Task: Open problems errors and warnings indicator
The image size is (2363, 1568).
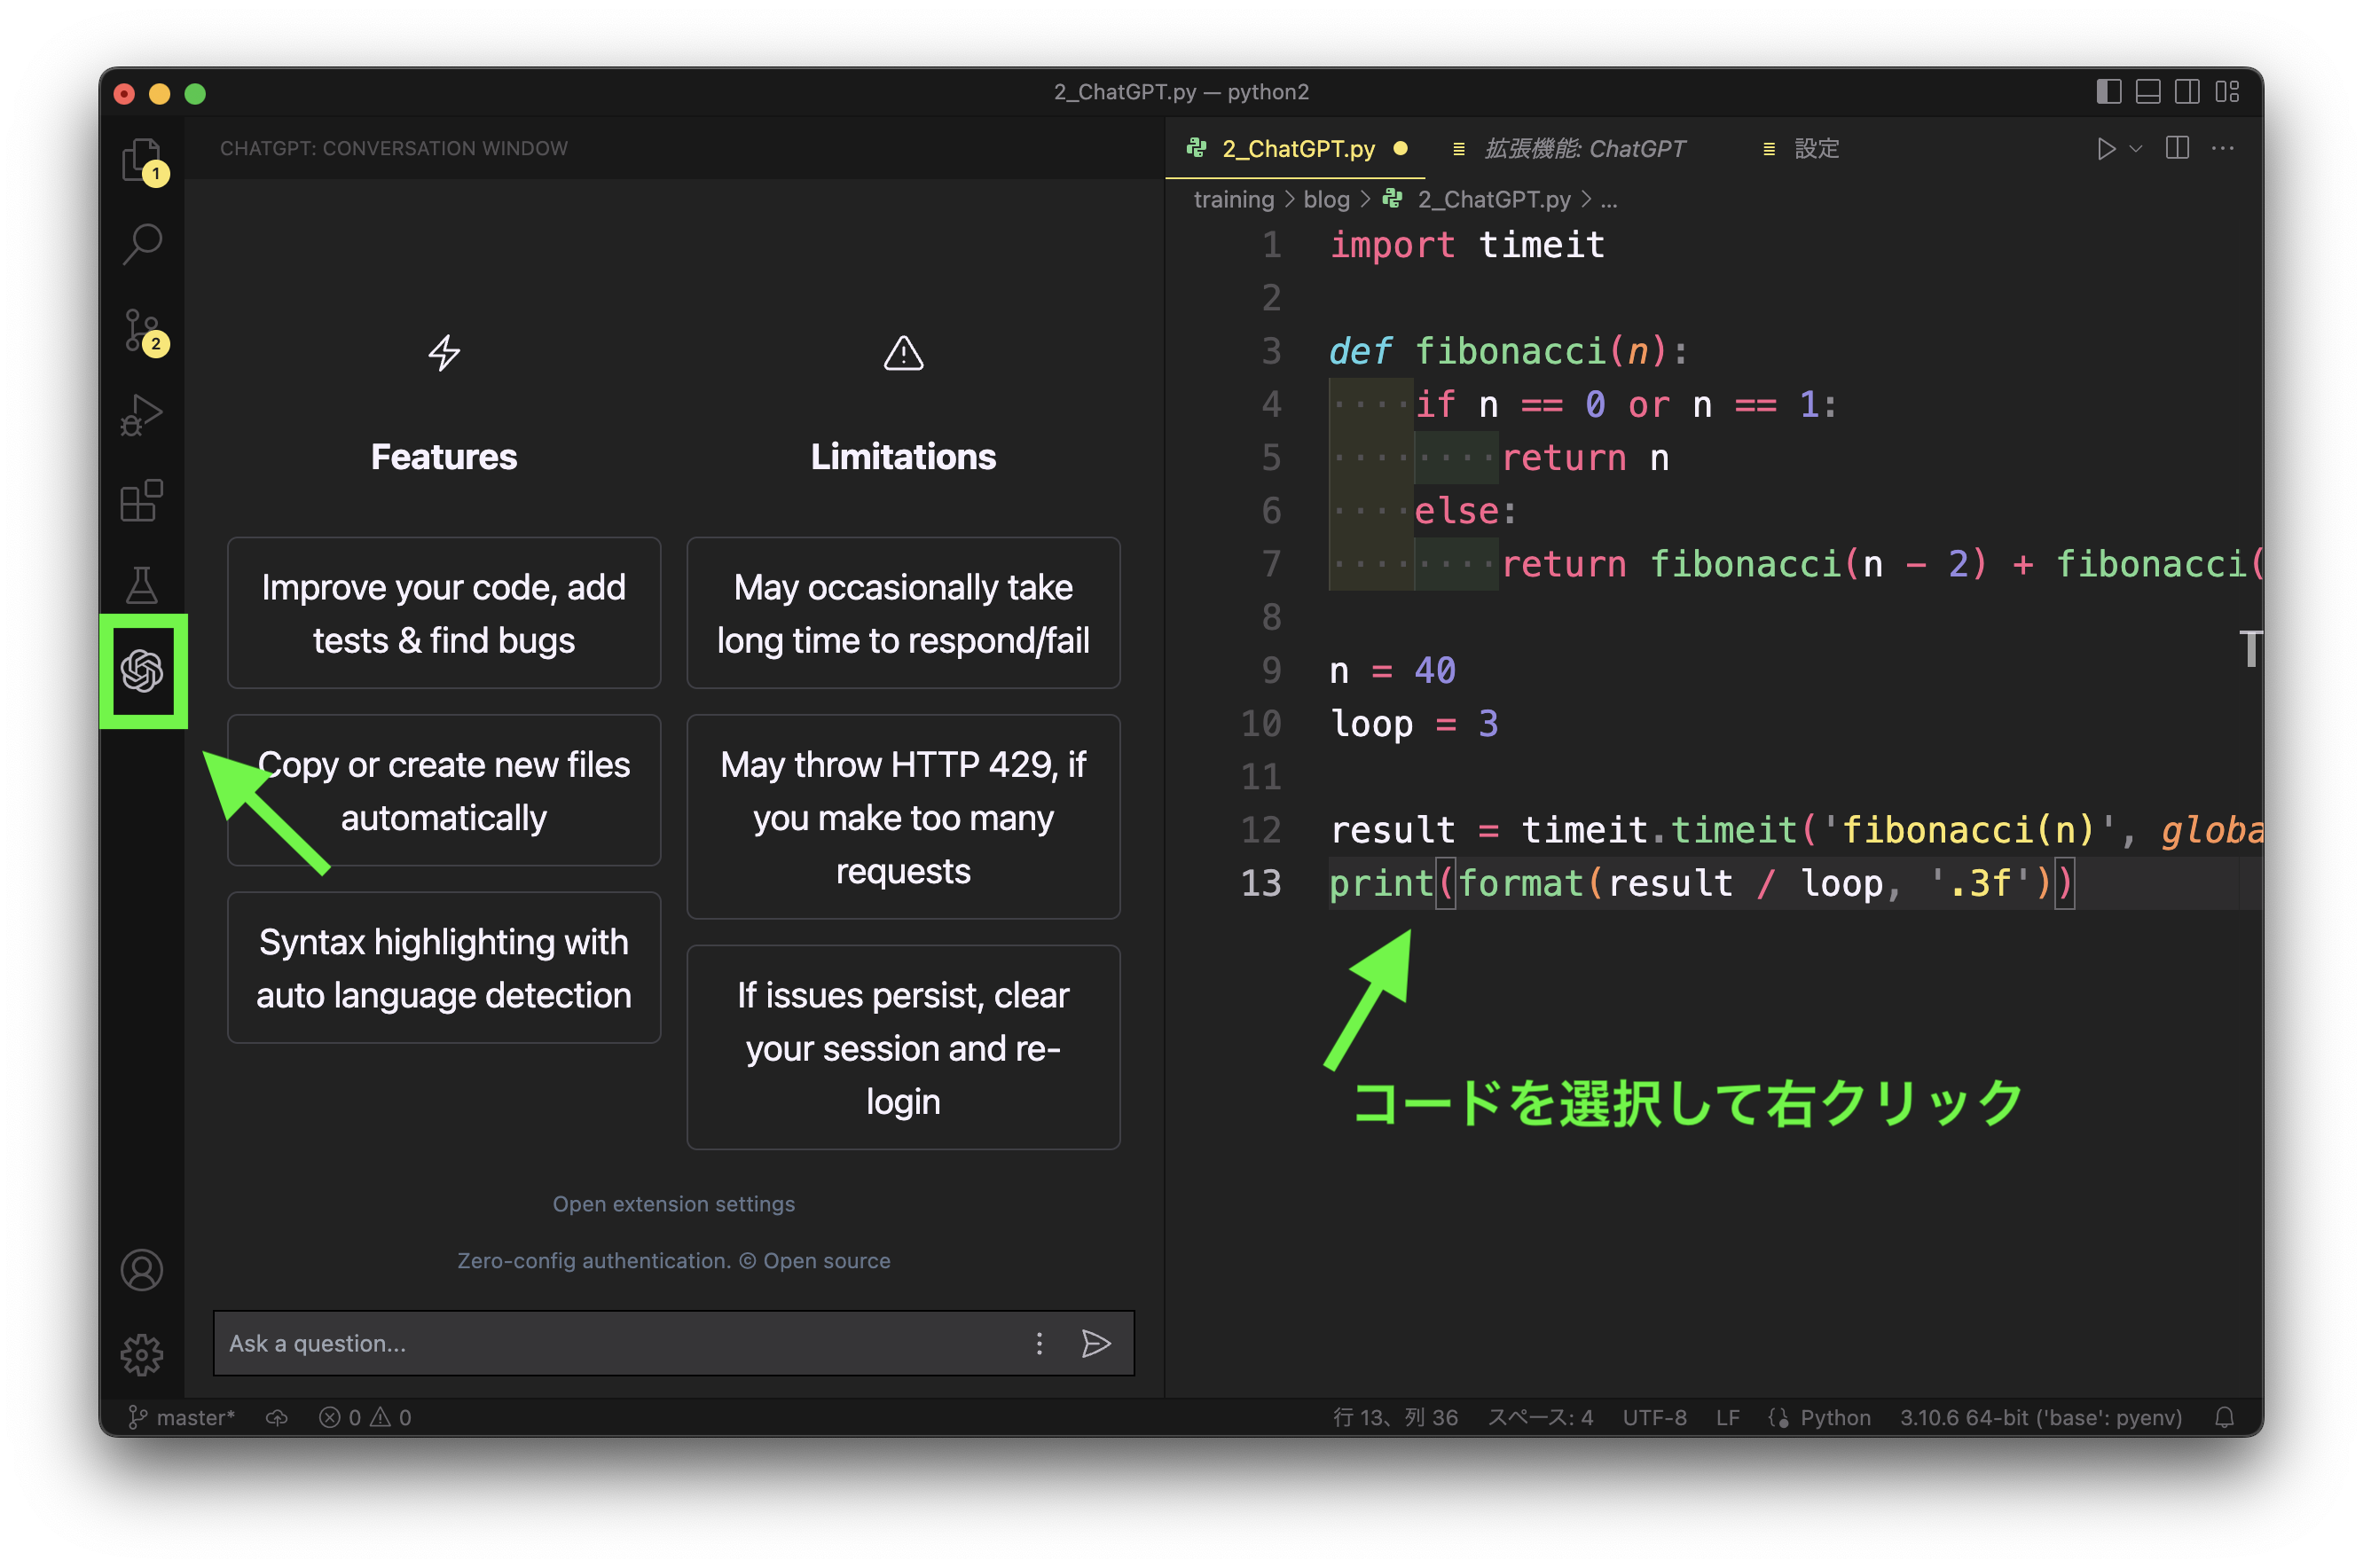Action: [x=365, y=1417]
